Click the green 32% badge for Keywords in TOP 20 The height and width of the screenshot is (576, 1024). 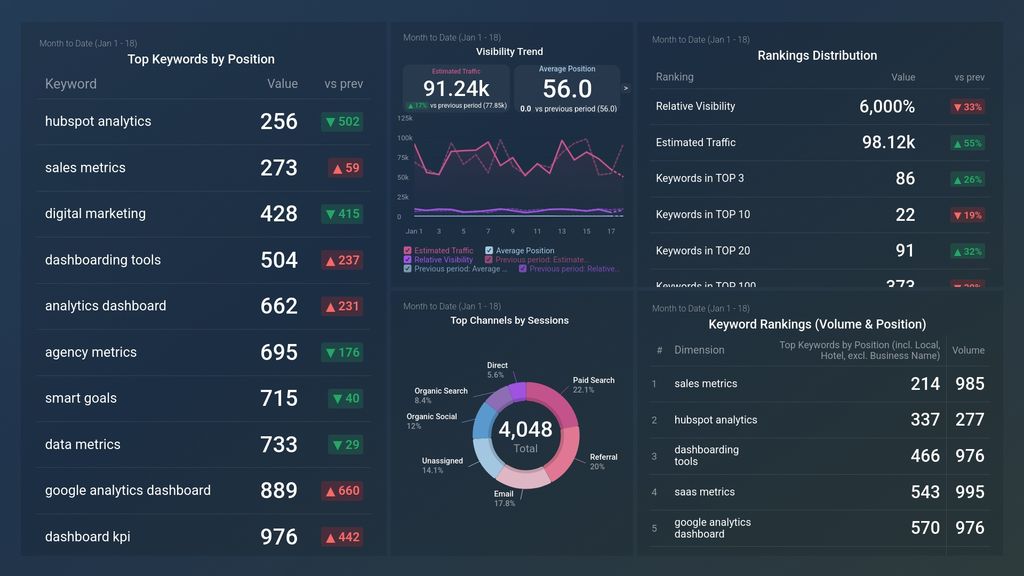pos(968,251)
